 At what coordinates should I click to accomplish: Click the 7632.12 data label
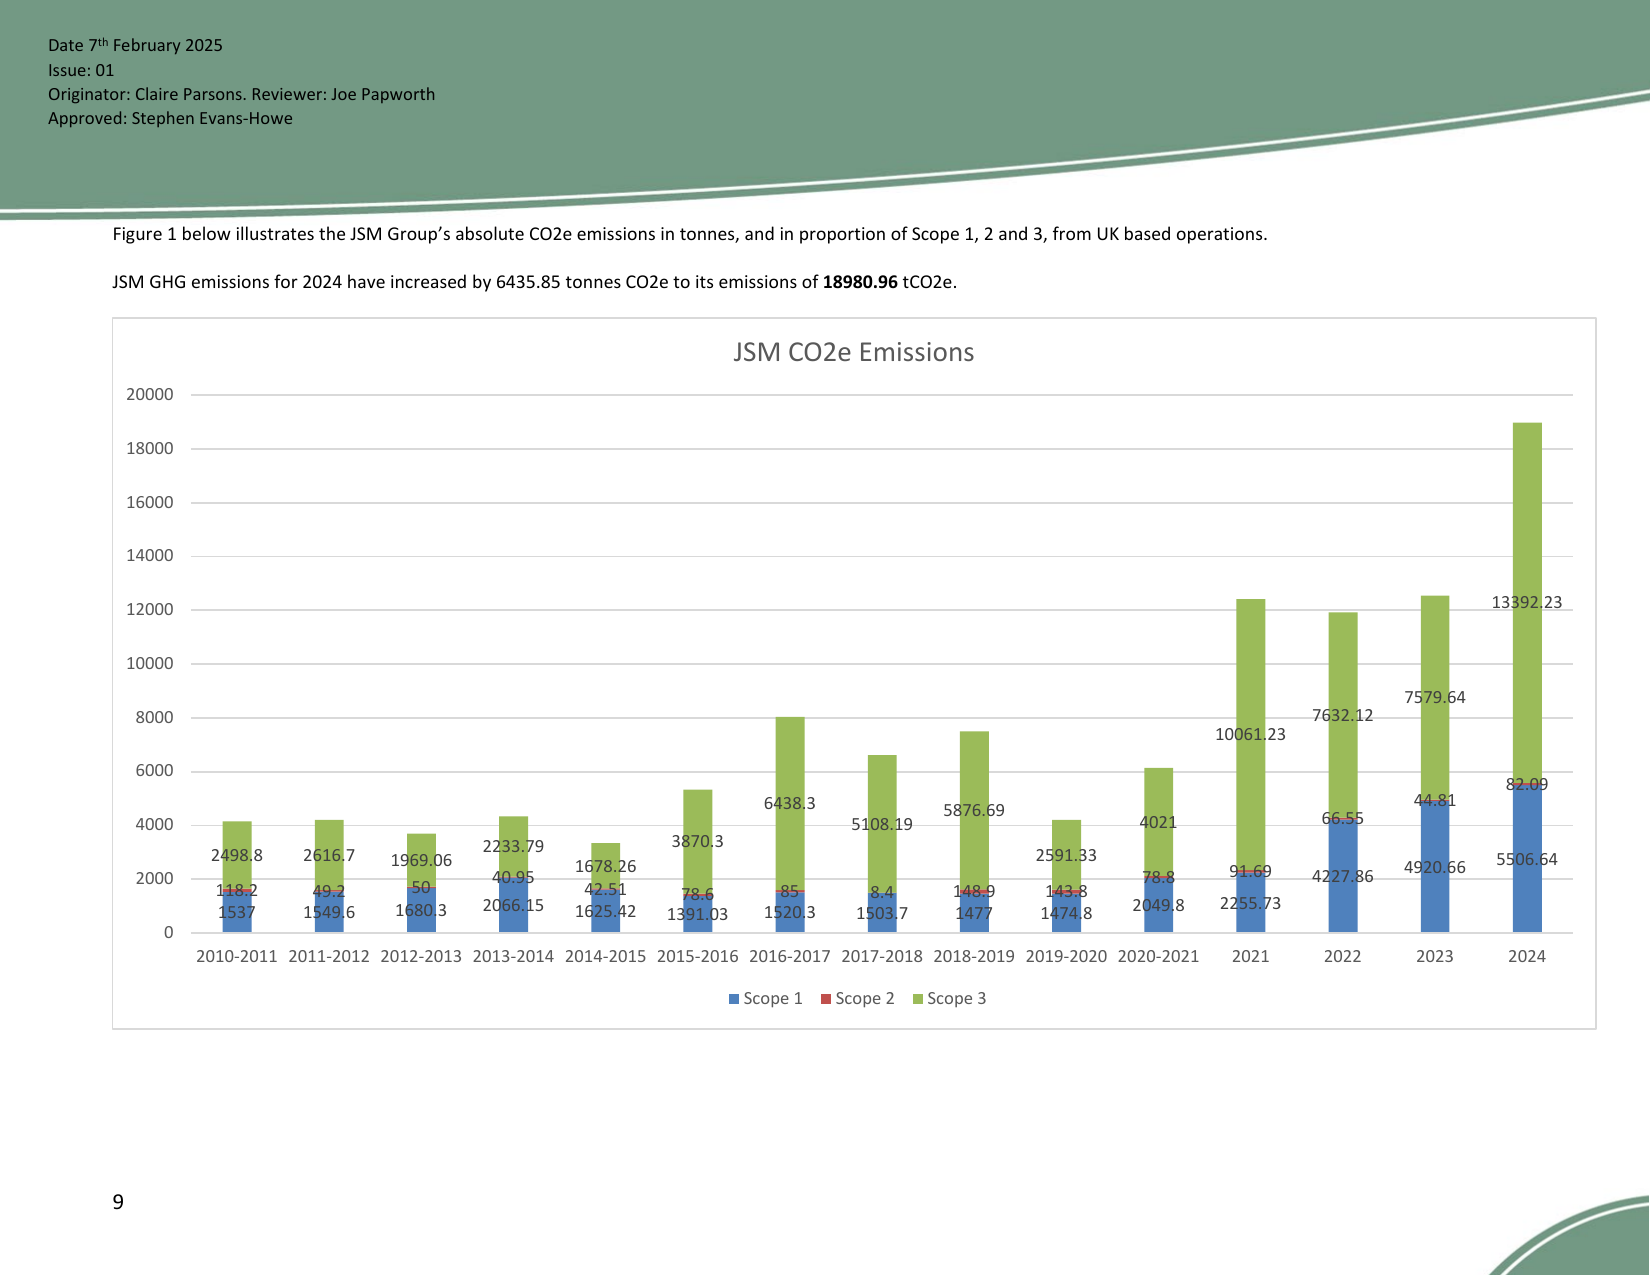[1343, 715]
